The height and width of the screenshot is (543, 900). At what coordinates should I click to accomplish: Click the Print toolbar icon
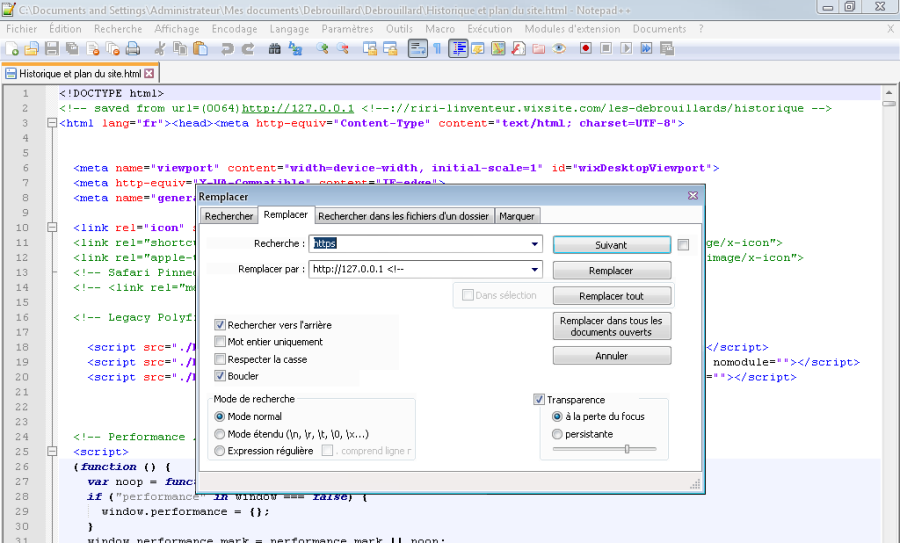[x=133, y=49]
